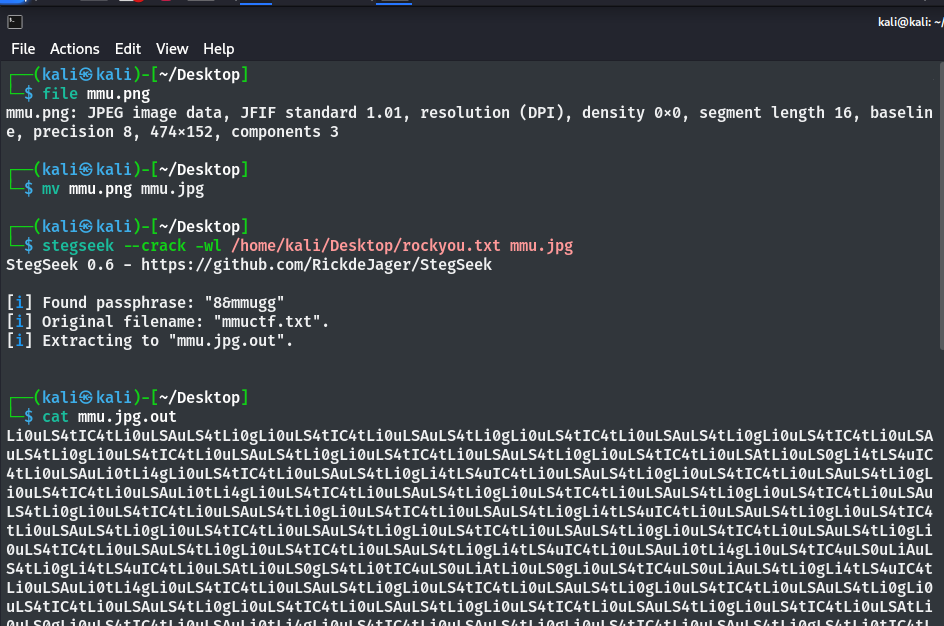Click the extracted file name "mmu.jpg.out"
Viewport: 944px width, 626px height.
coord(226,341)
